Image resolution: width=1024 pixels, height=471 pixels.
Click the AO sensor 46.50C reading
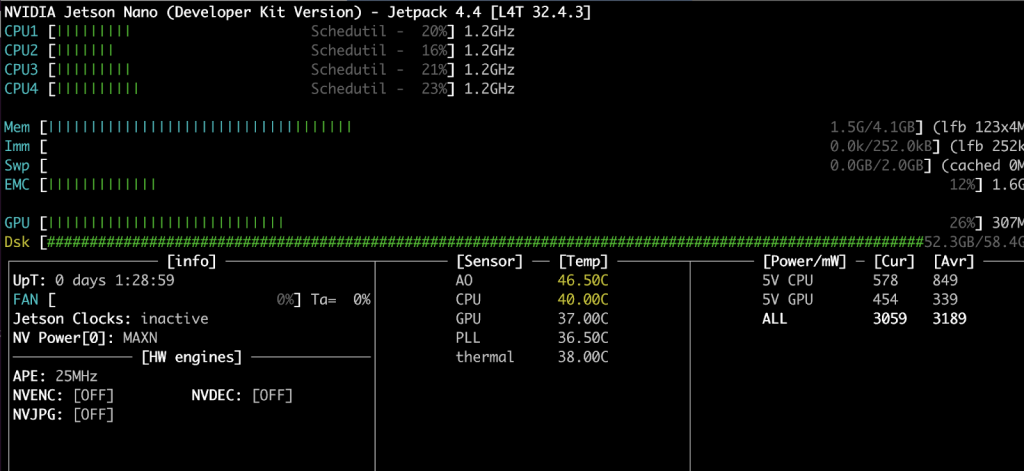(583, 281)
